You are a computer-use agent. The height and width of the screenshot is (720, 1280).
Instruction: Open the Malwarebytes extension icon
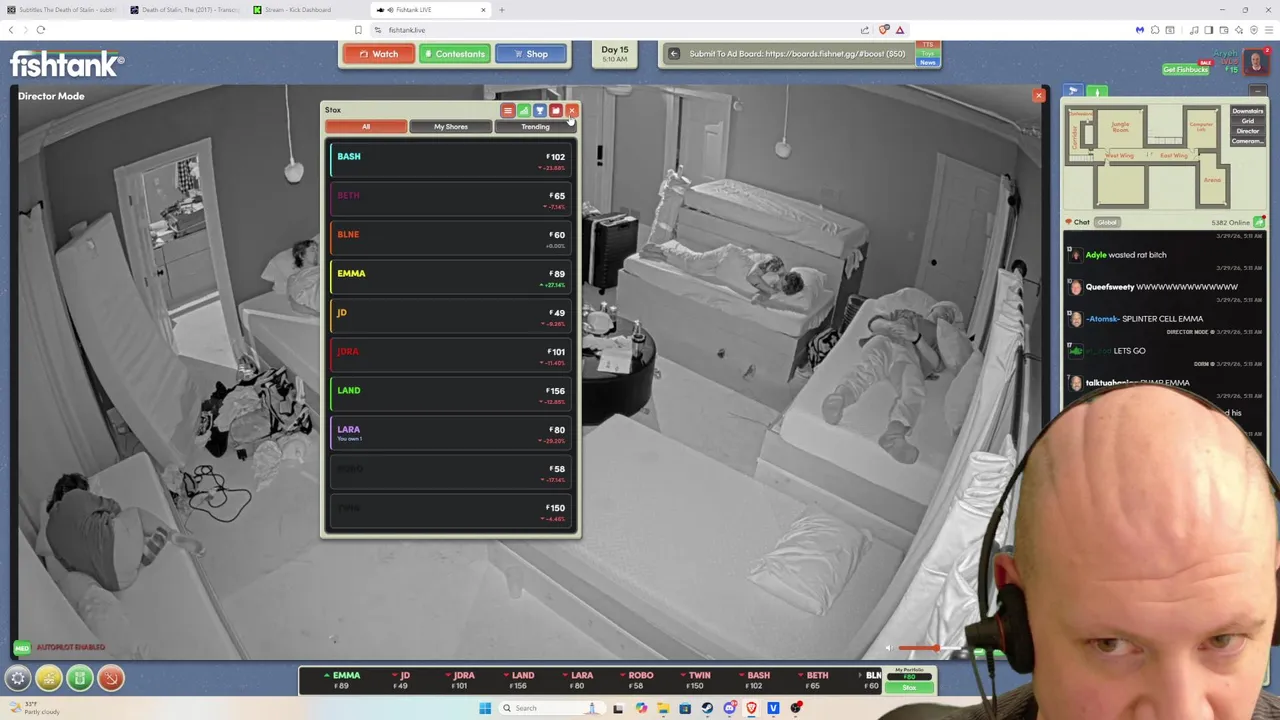(1139, 30)
